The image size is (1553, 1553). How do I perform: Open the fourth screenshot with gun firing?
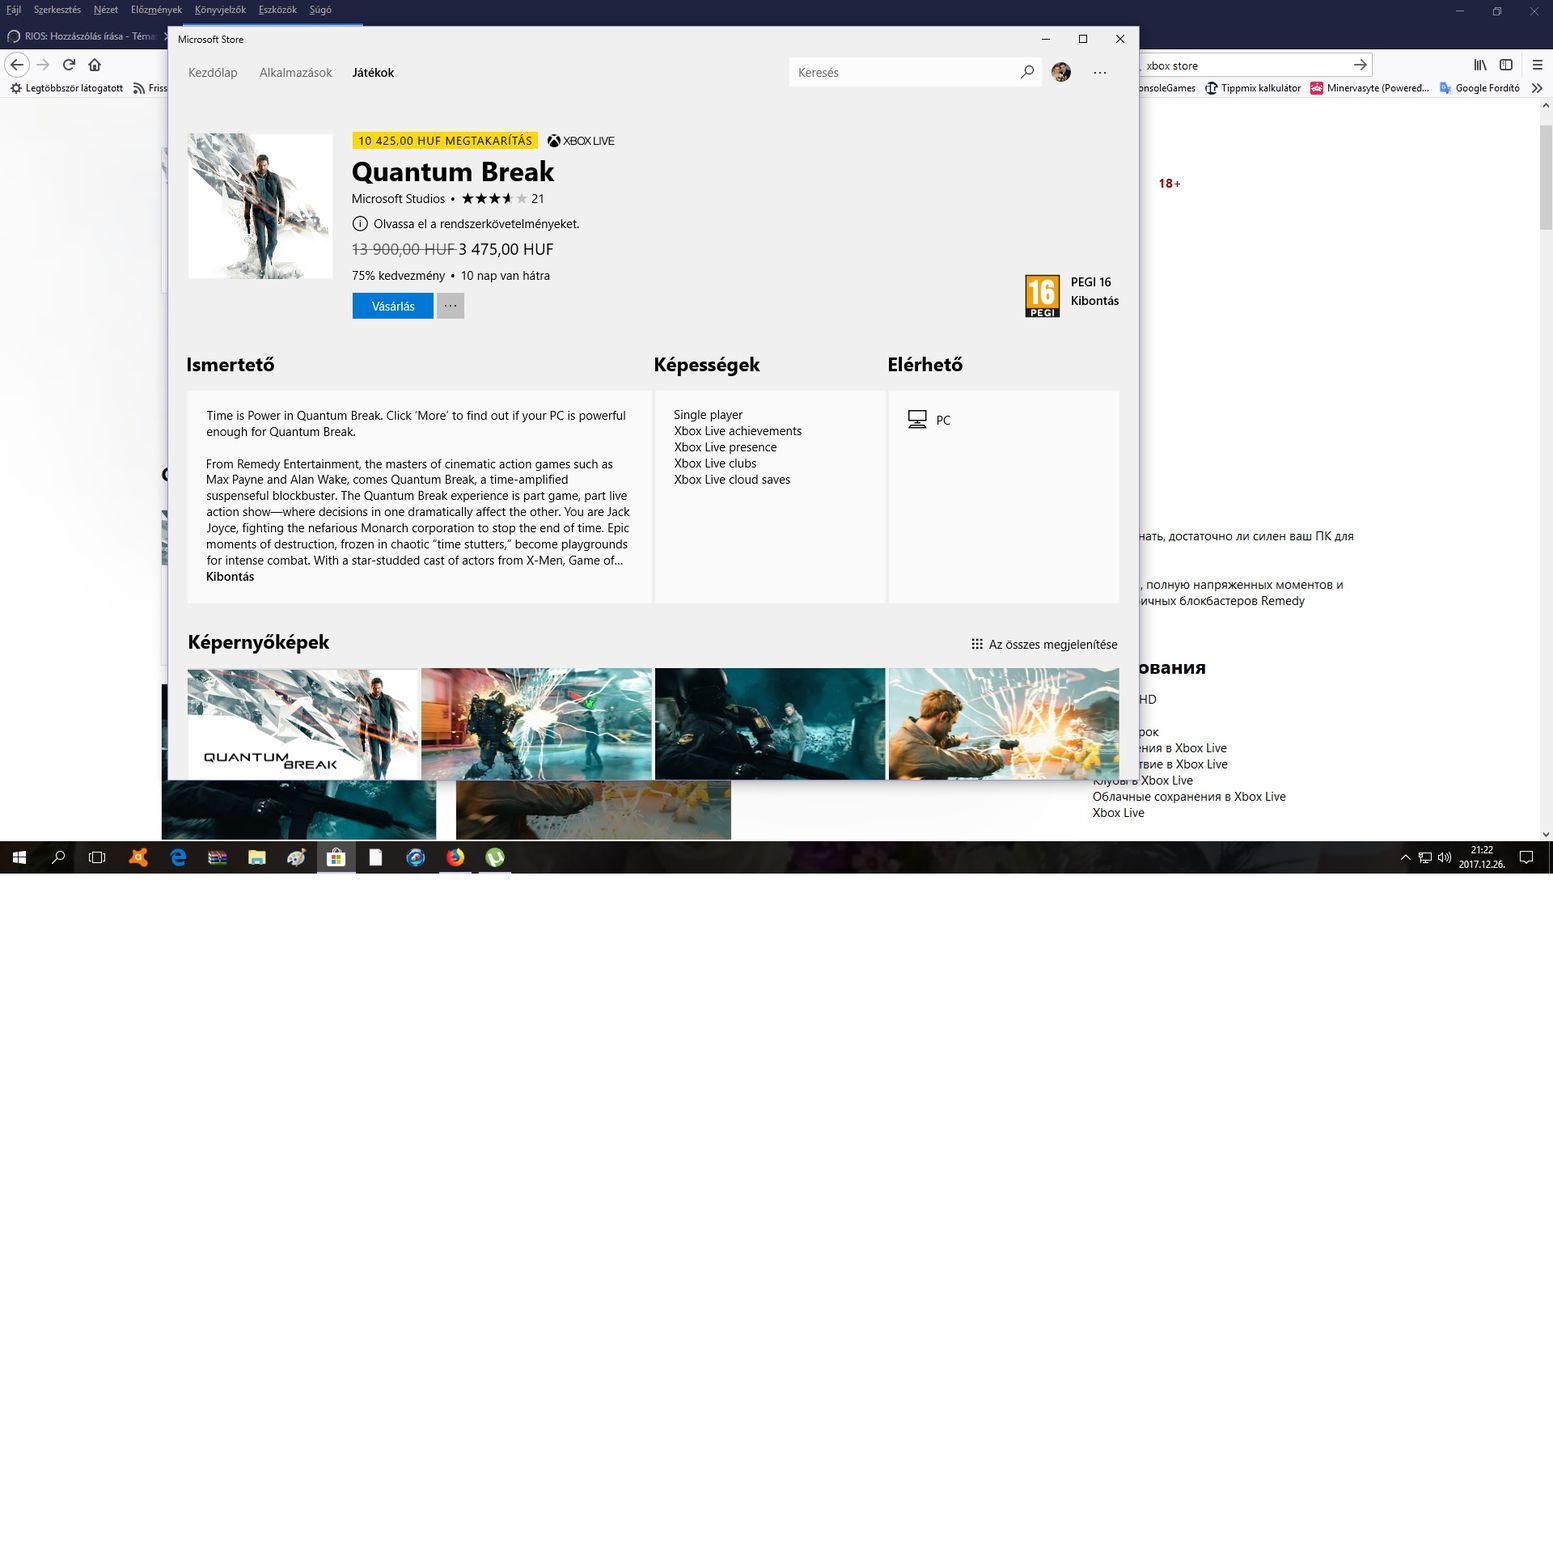coord(1004,724)
